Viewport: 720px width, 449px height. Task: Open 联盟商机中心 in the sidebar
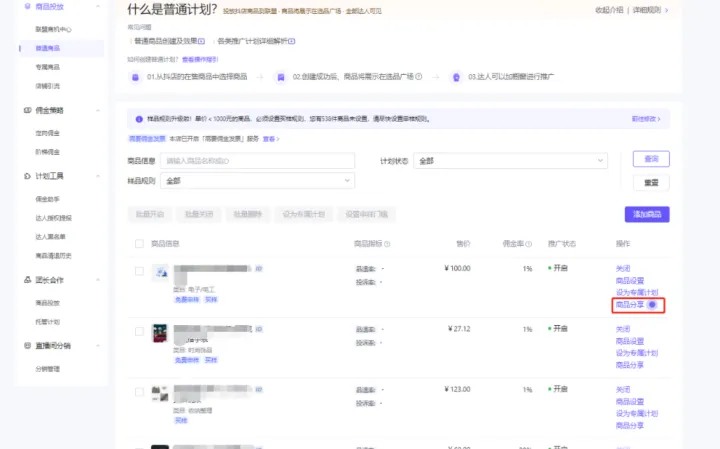pos(53,29)
